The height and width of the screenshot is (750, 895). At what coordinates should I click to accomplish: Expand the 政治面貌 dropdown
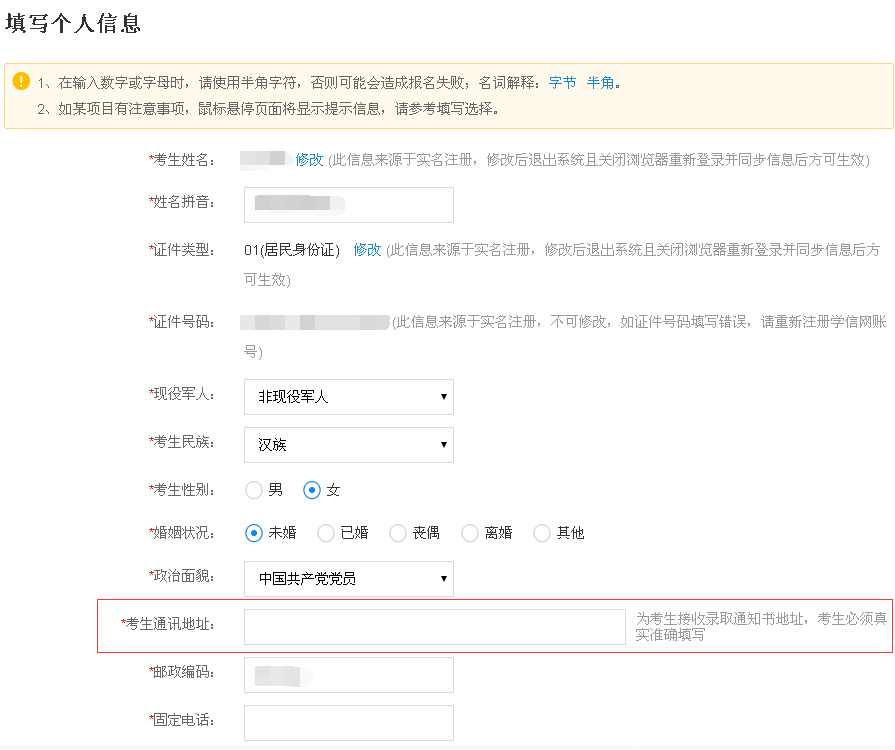(x=348, y=579)
